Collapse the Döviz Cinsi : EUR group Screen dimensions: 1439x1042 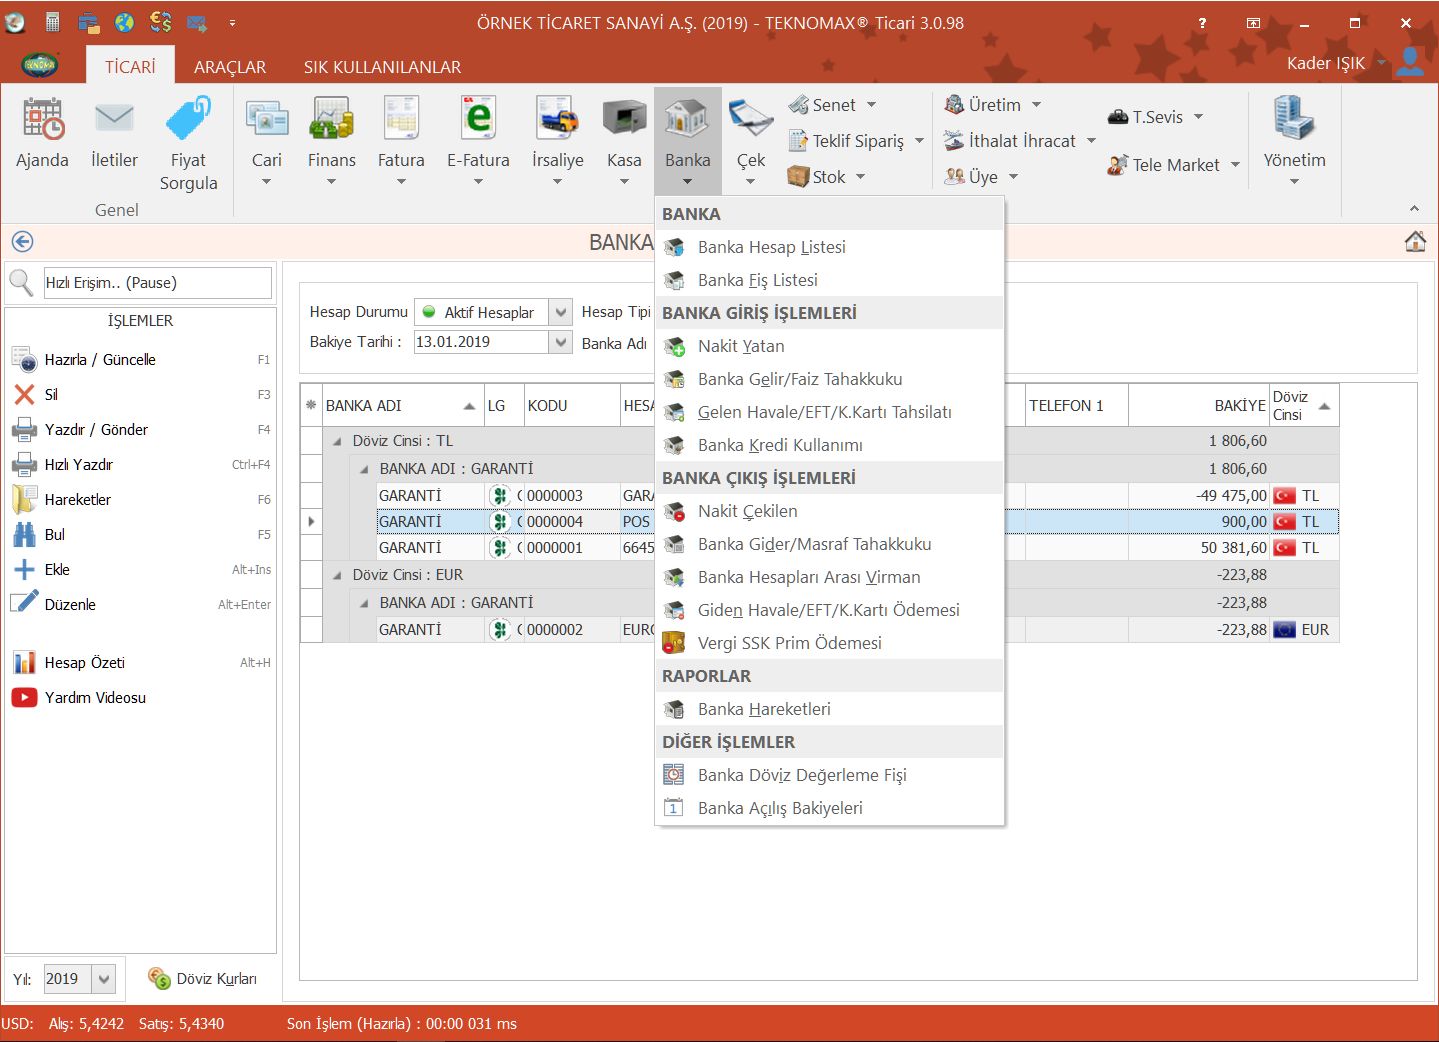[x=337, y=575]
